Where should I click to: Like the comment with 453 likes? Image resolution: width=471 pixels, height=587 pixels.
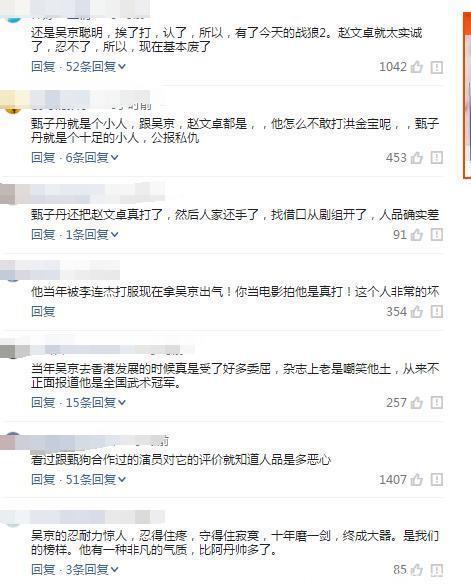416,158
